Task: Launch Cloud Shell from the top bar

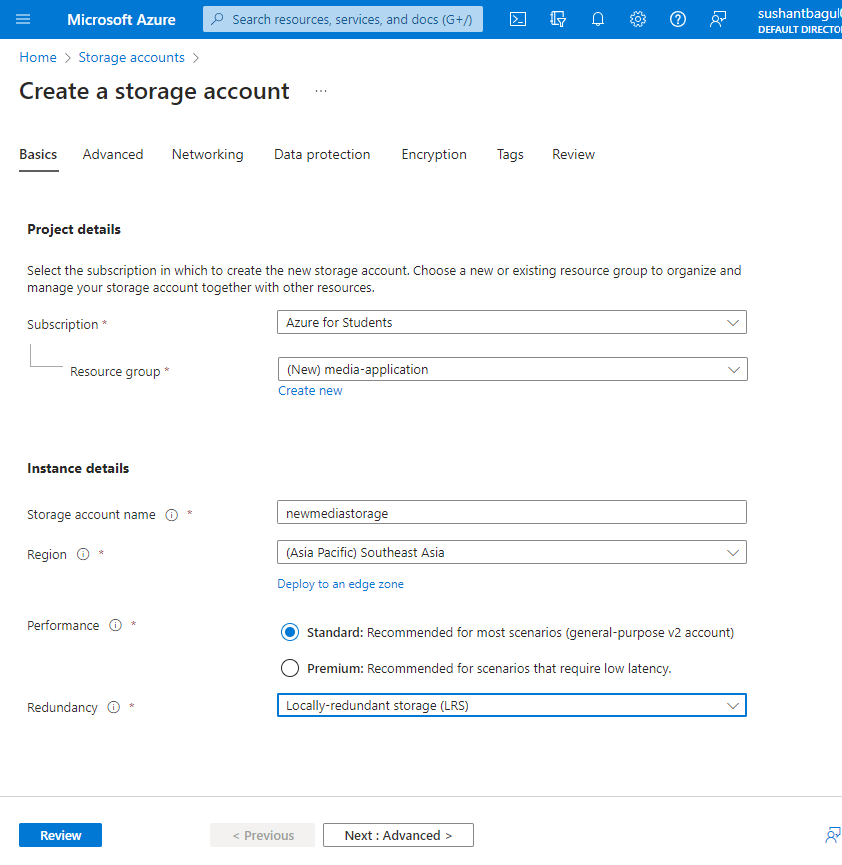Action: point(518,19)
